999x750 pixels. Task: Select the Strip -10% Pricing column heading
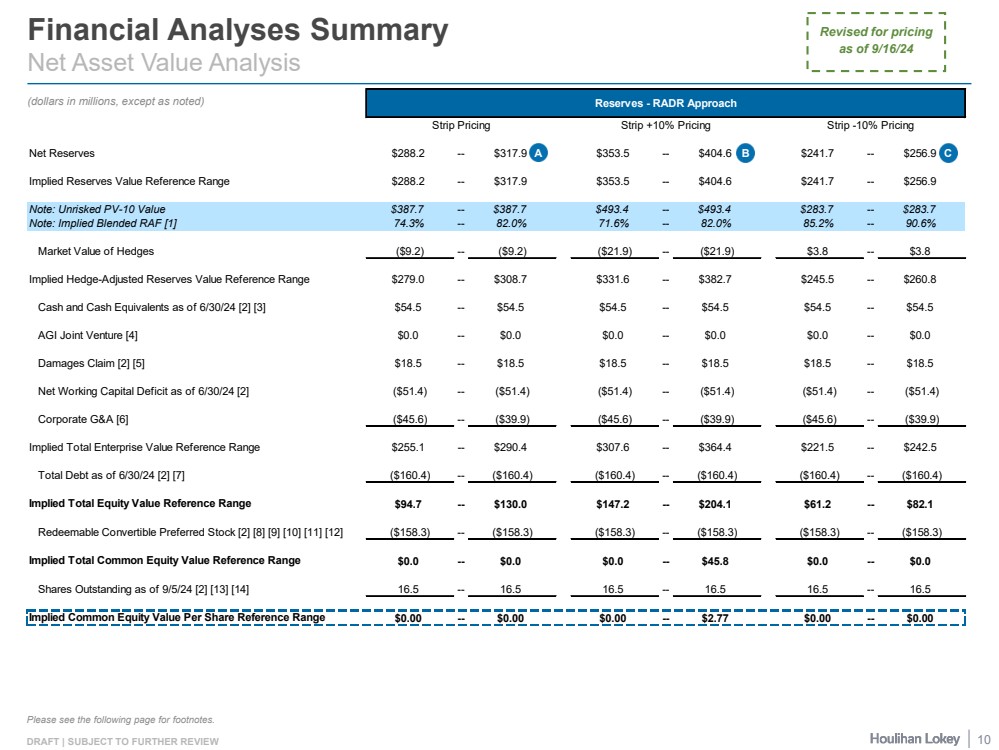(x=869, y=126)
